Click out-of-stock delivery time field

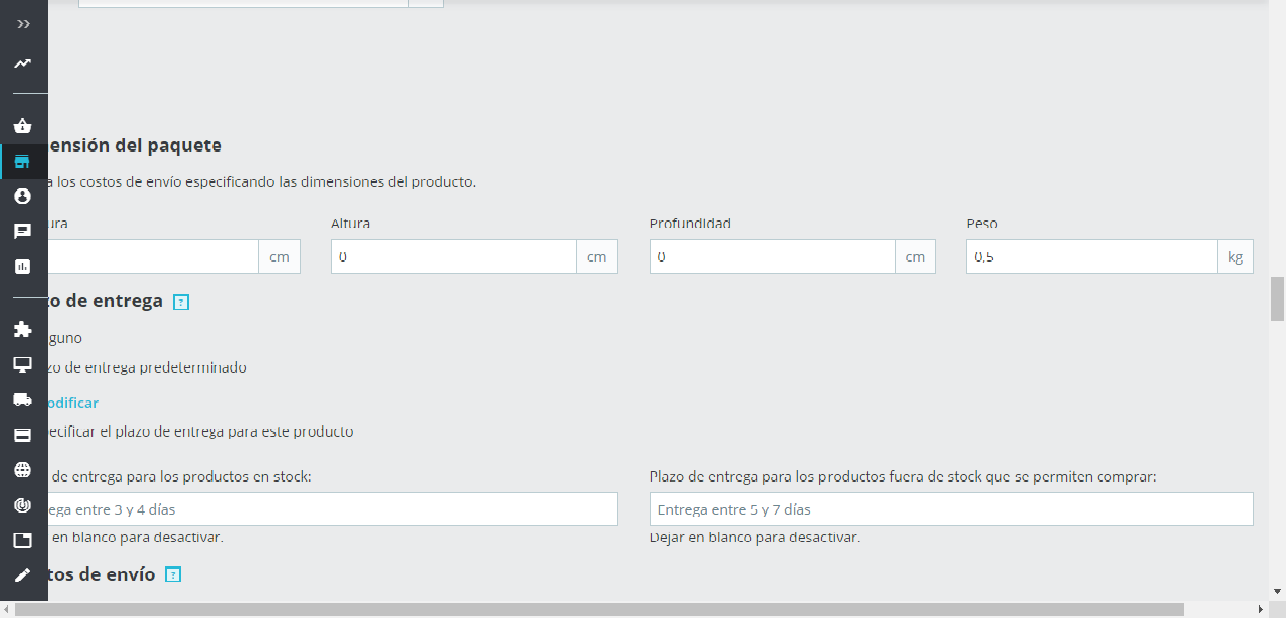tap(951, 509)
